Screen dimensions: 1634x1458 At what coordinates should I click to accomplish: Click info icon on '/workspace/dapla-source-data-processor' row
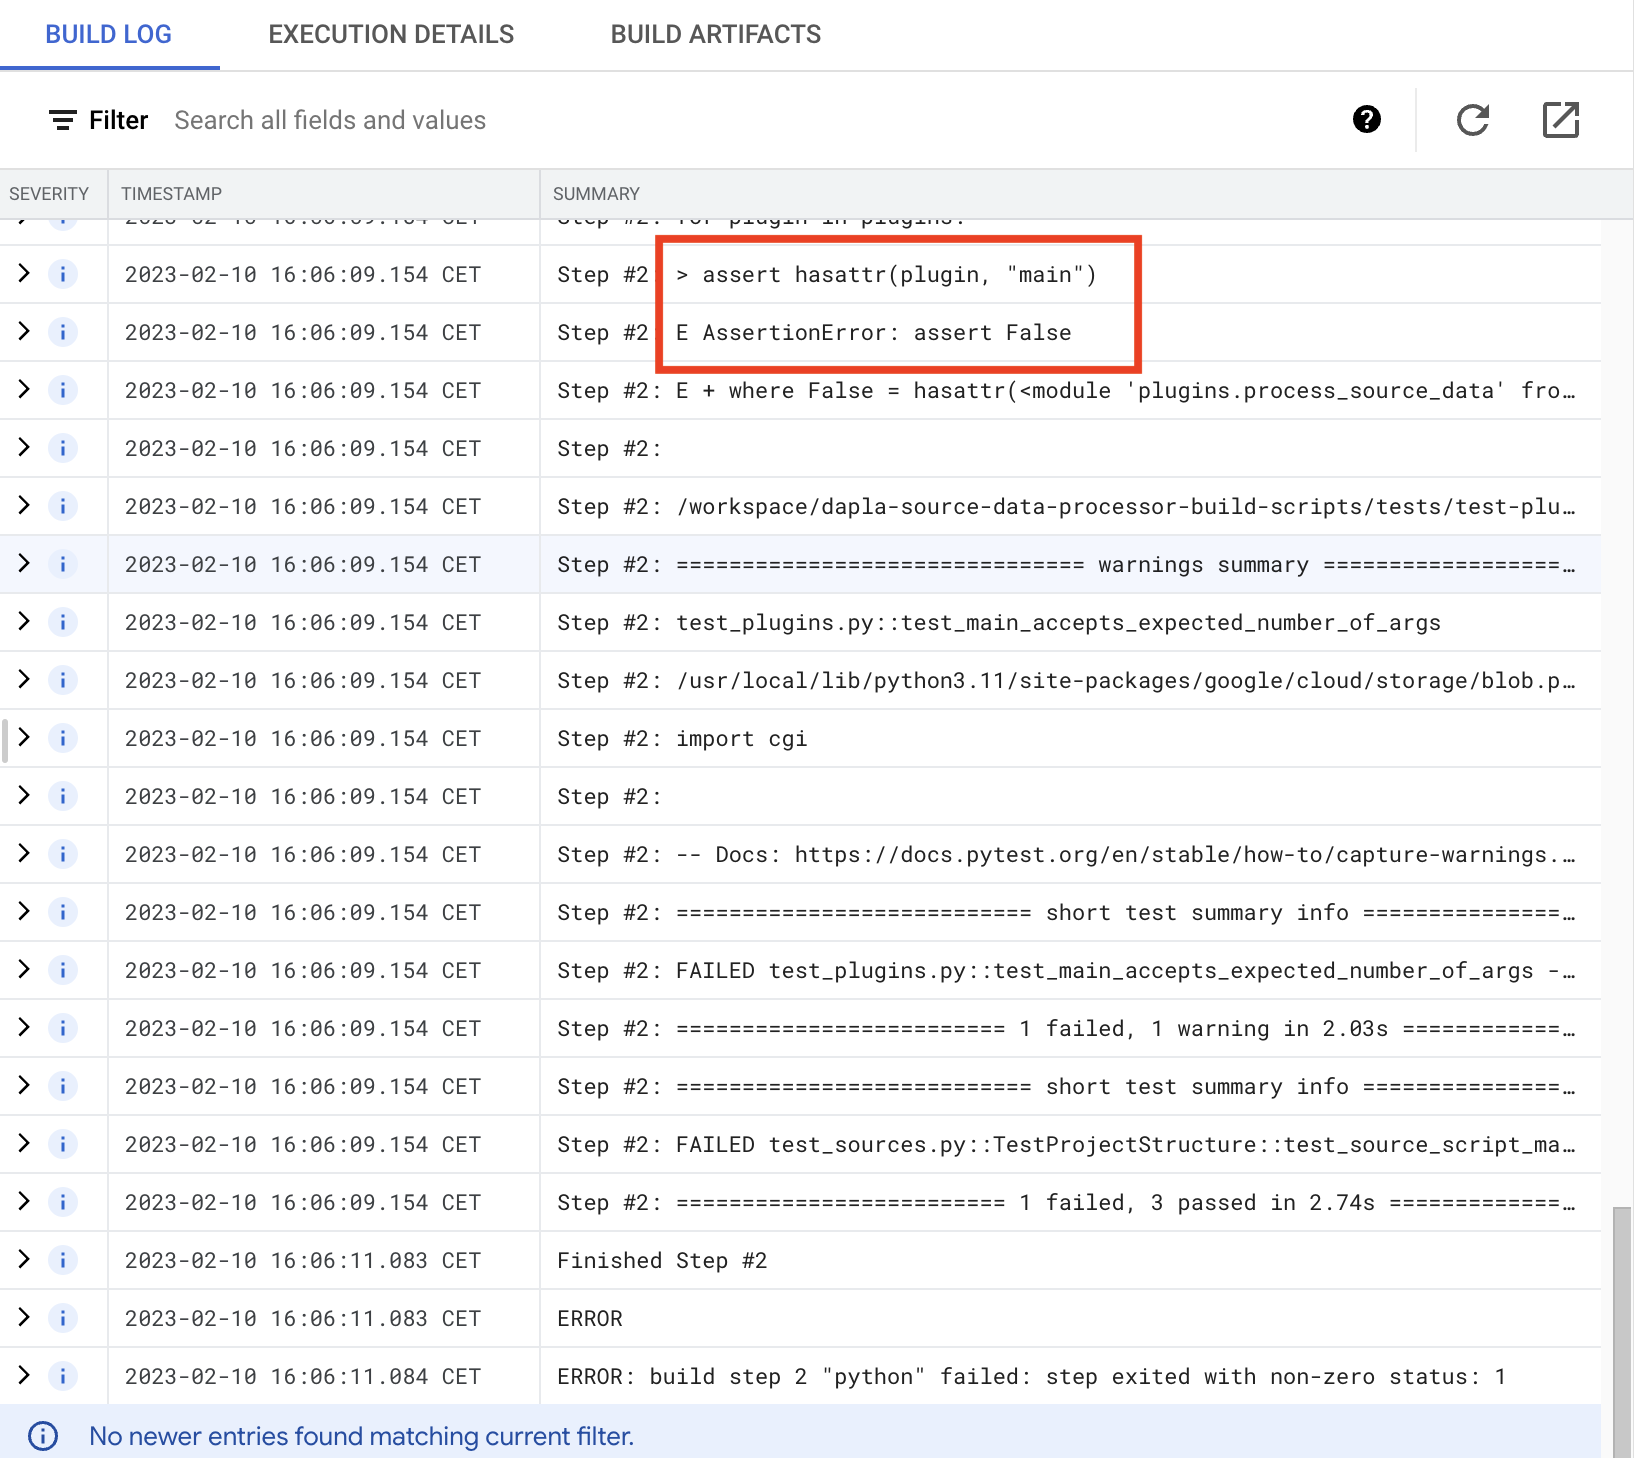[x=63, y=506]
